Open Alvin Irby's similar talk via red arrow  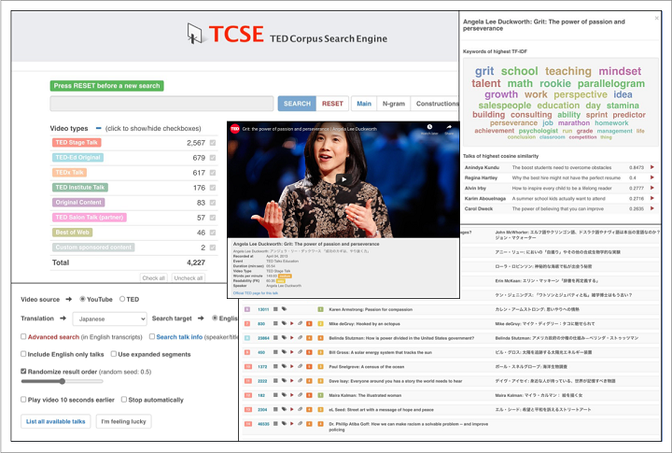(x=652, y=188)
